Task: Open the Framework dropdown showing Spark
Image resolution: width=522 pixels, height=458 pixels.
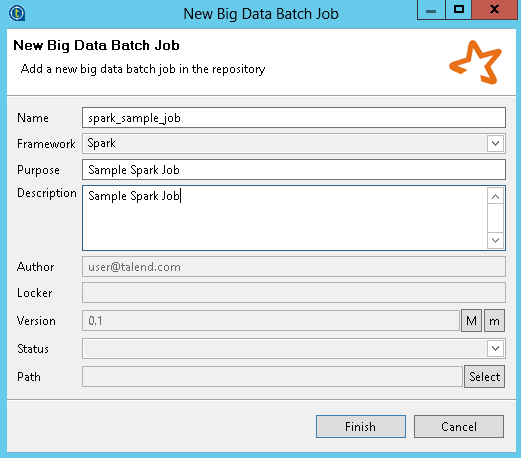Action: pos(294,143)
